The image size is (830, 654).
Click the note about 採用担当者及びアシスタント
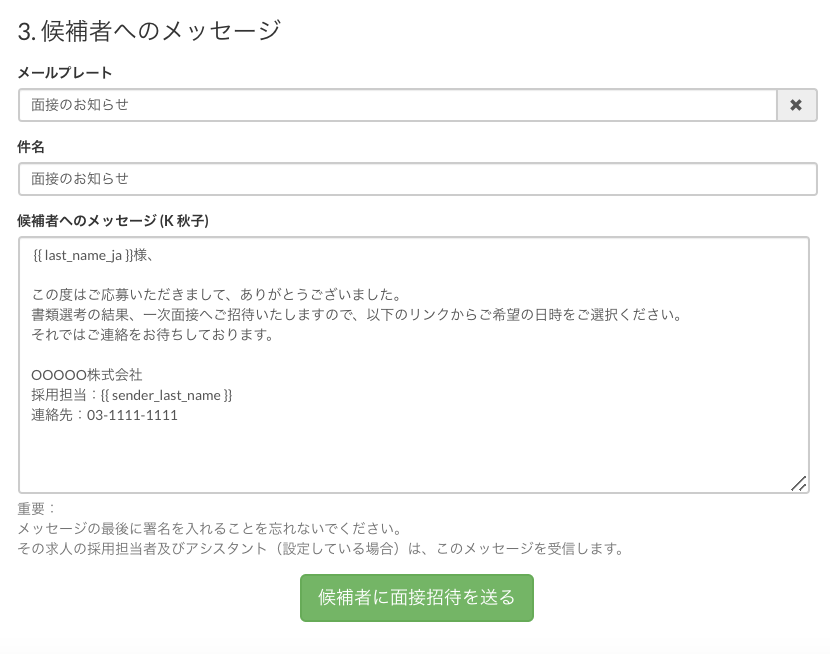(320, 548)
